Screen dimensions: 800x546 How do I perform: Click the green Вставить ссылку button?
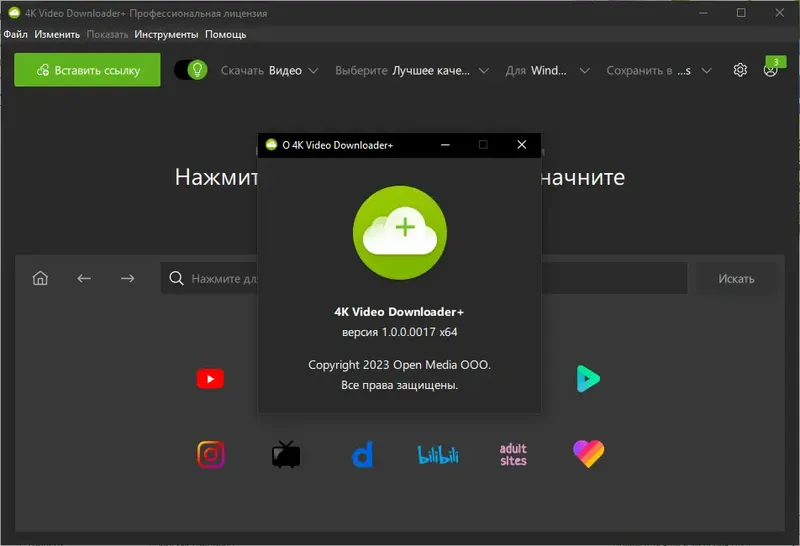[87, 70]
